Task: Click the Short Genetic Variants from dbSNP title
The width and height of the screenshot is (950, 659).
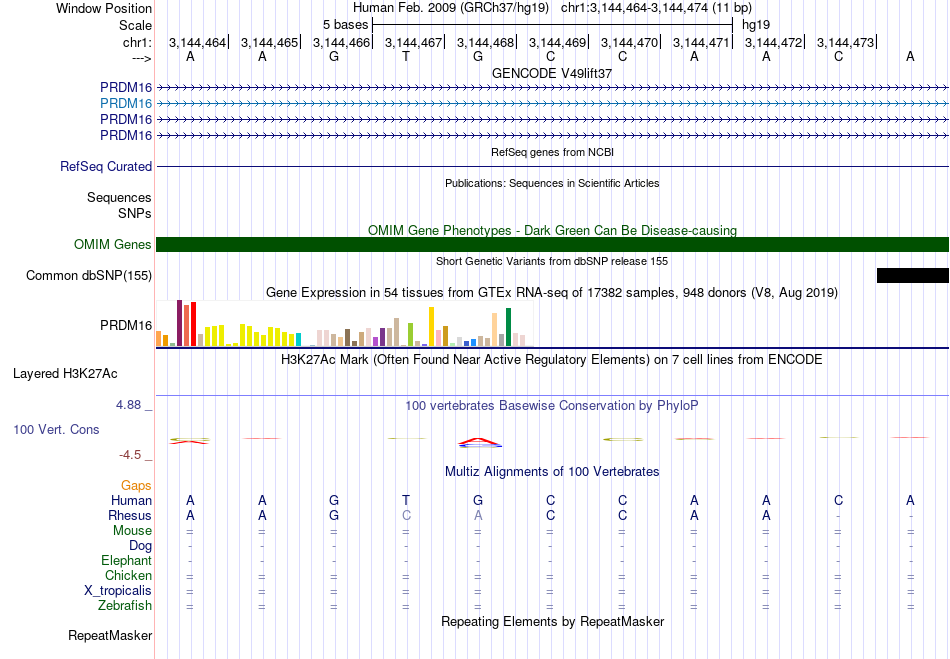Action: click(552, 261)
